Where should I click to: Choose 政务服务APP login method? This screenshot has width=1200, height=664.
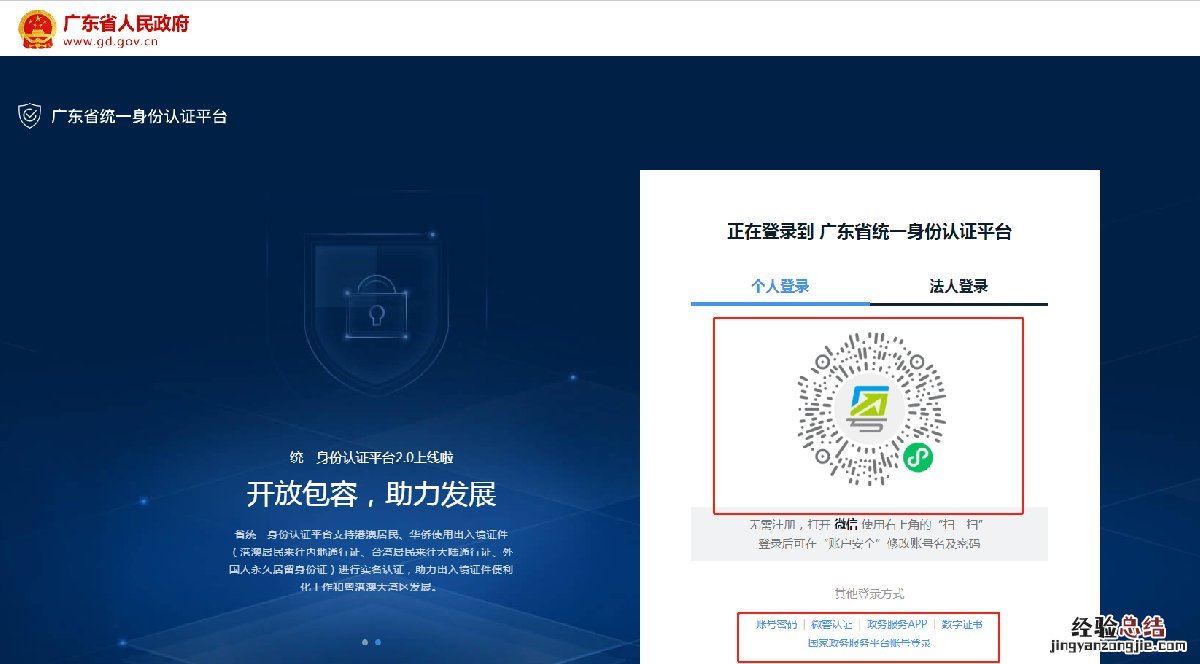point(897,624)
